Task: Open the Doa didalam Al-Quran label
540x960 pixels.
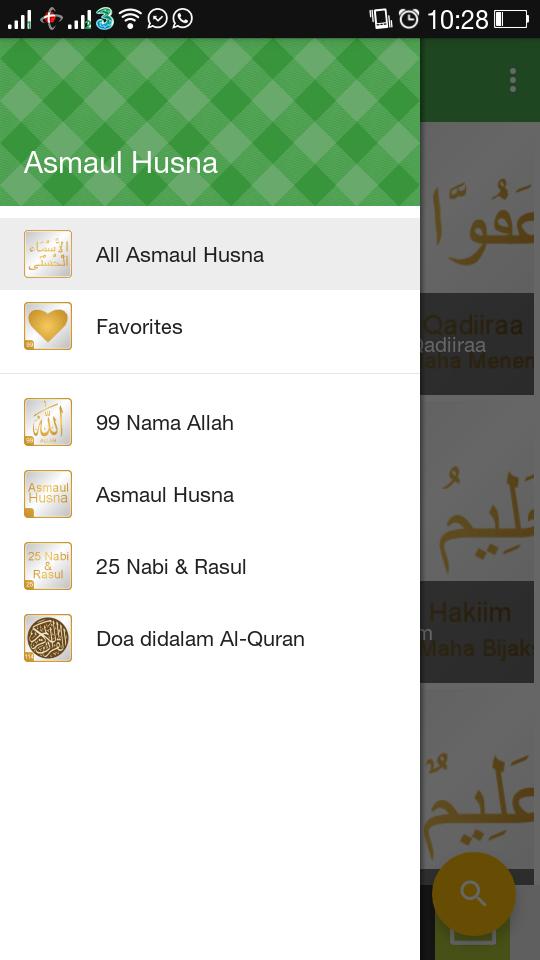Action: click(x=200, y=639)
